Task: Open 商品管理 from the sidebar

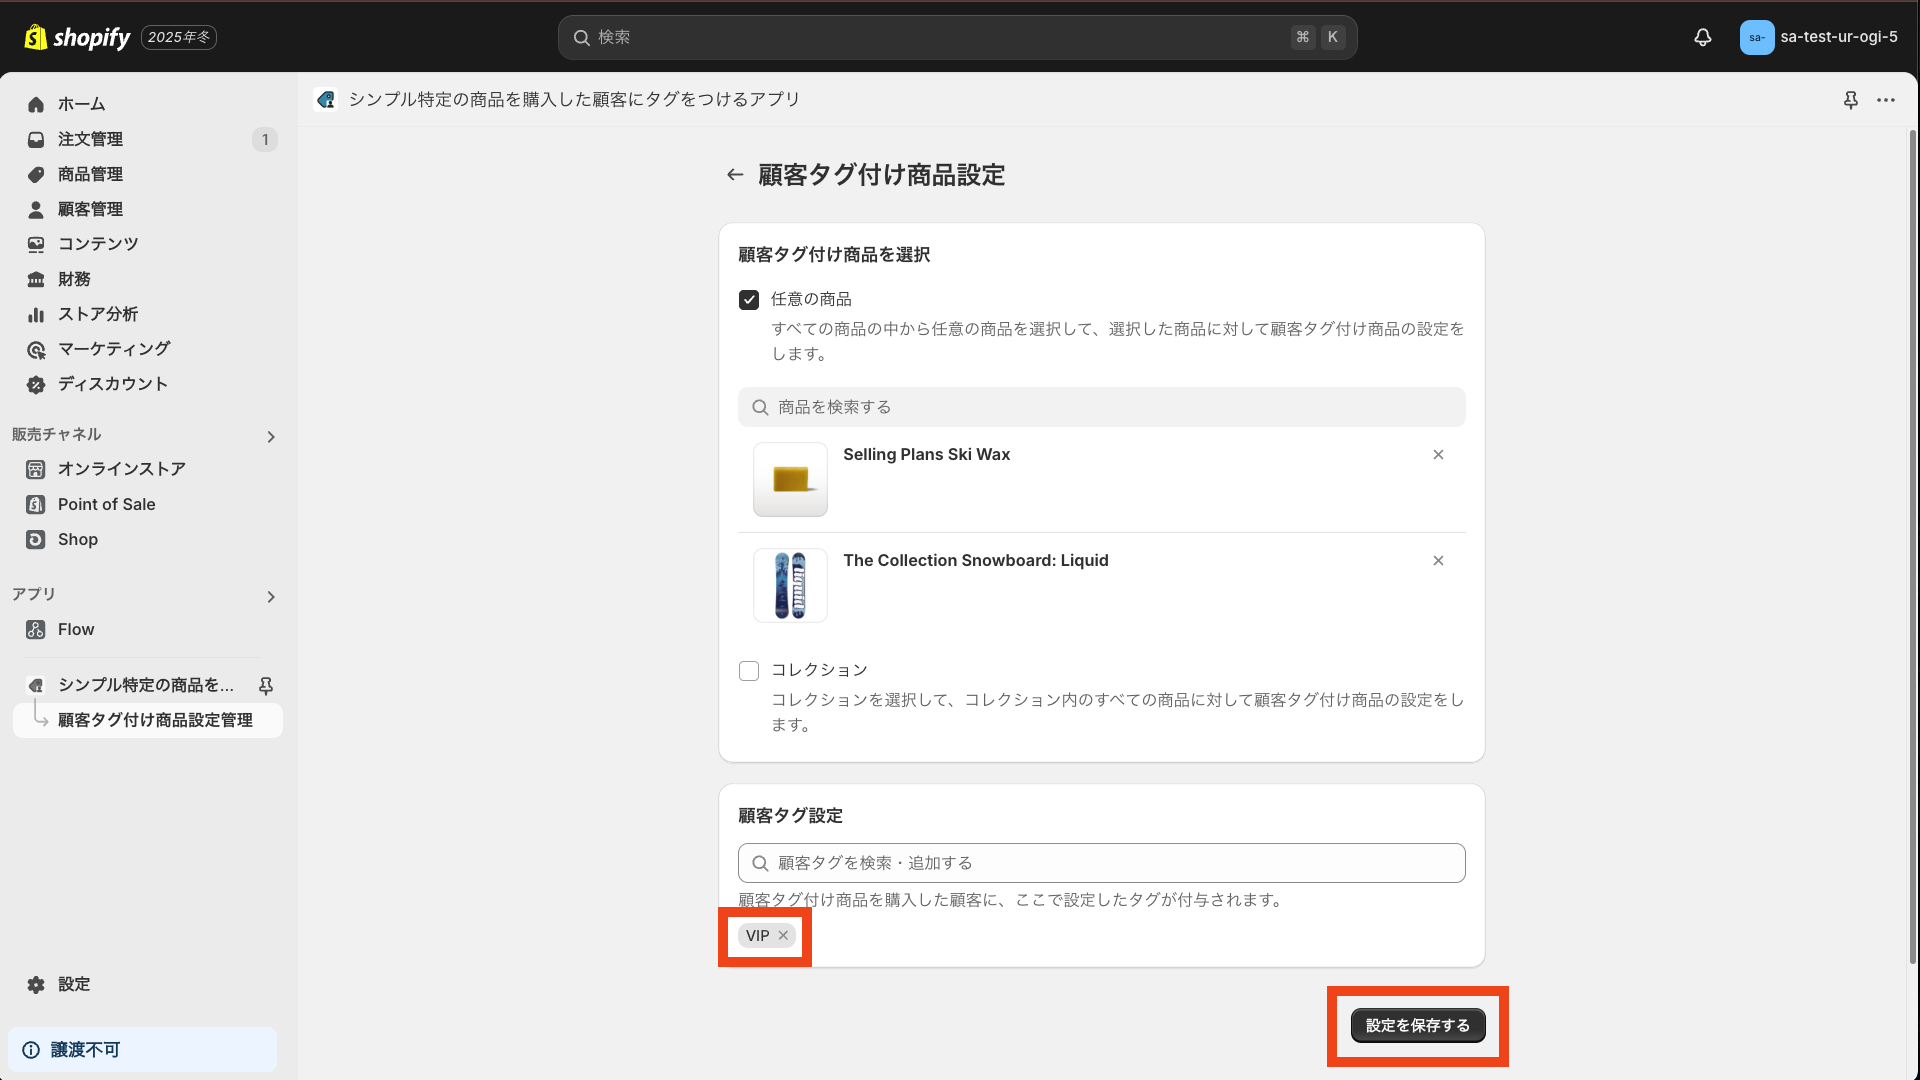Action: coord(36,174)
